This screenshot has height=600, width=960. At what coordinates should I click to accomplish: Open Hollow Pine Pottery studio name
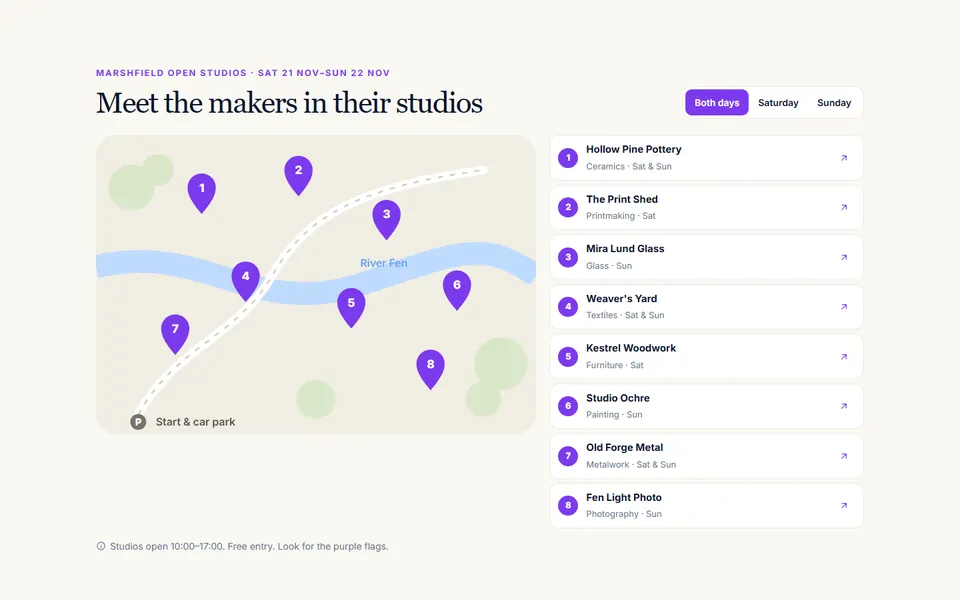click(x=634, y=149)
